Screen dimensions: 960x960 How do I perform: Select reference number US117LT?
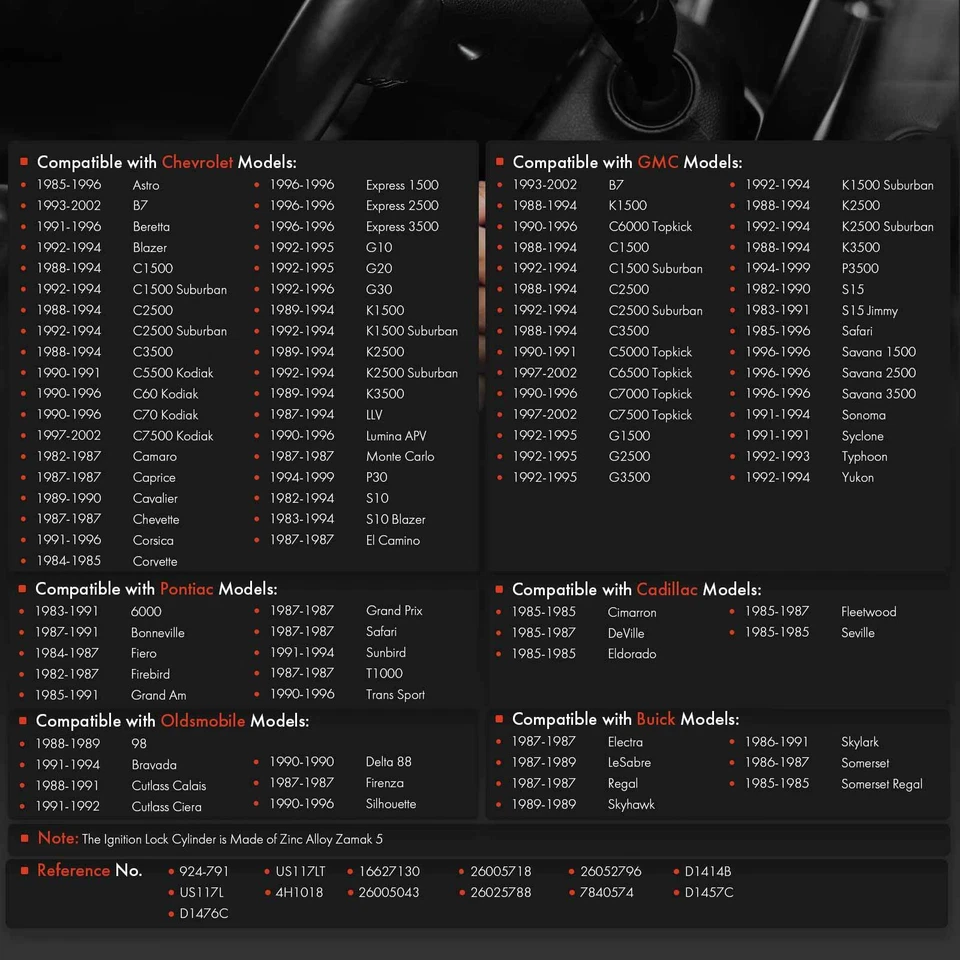point(300,871)
